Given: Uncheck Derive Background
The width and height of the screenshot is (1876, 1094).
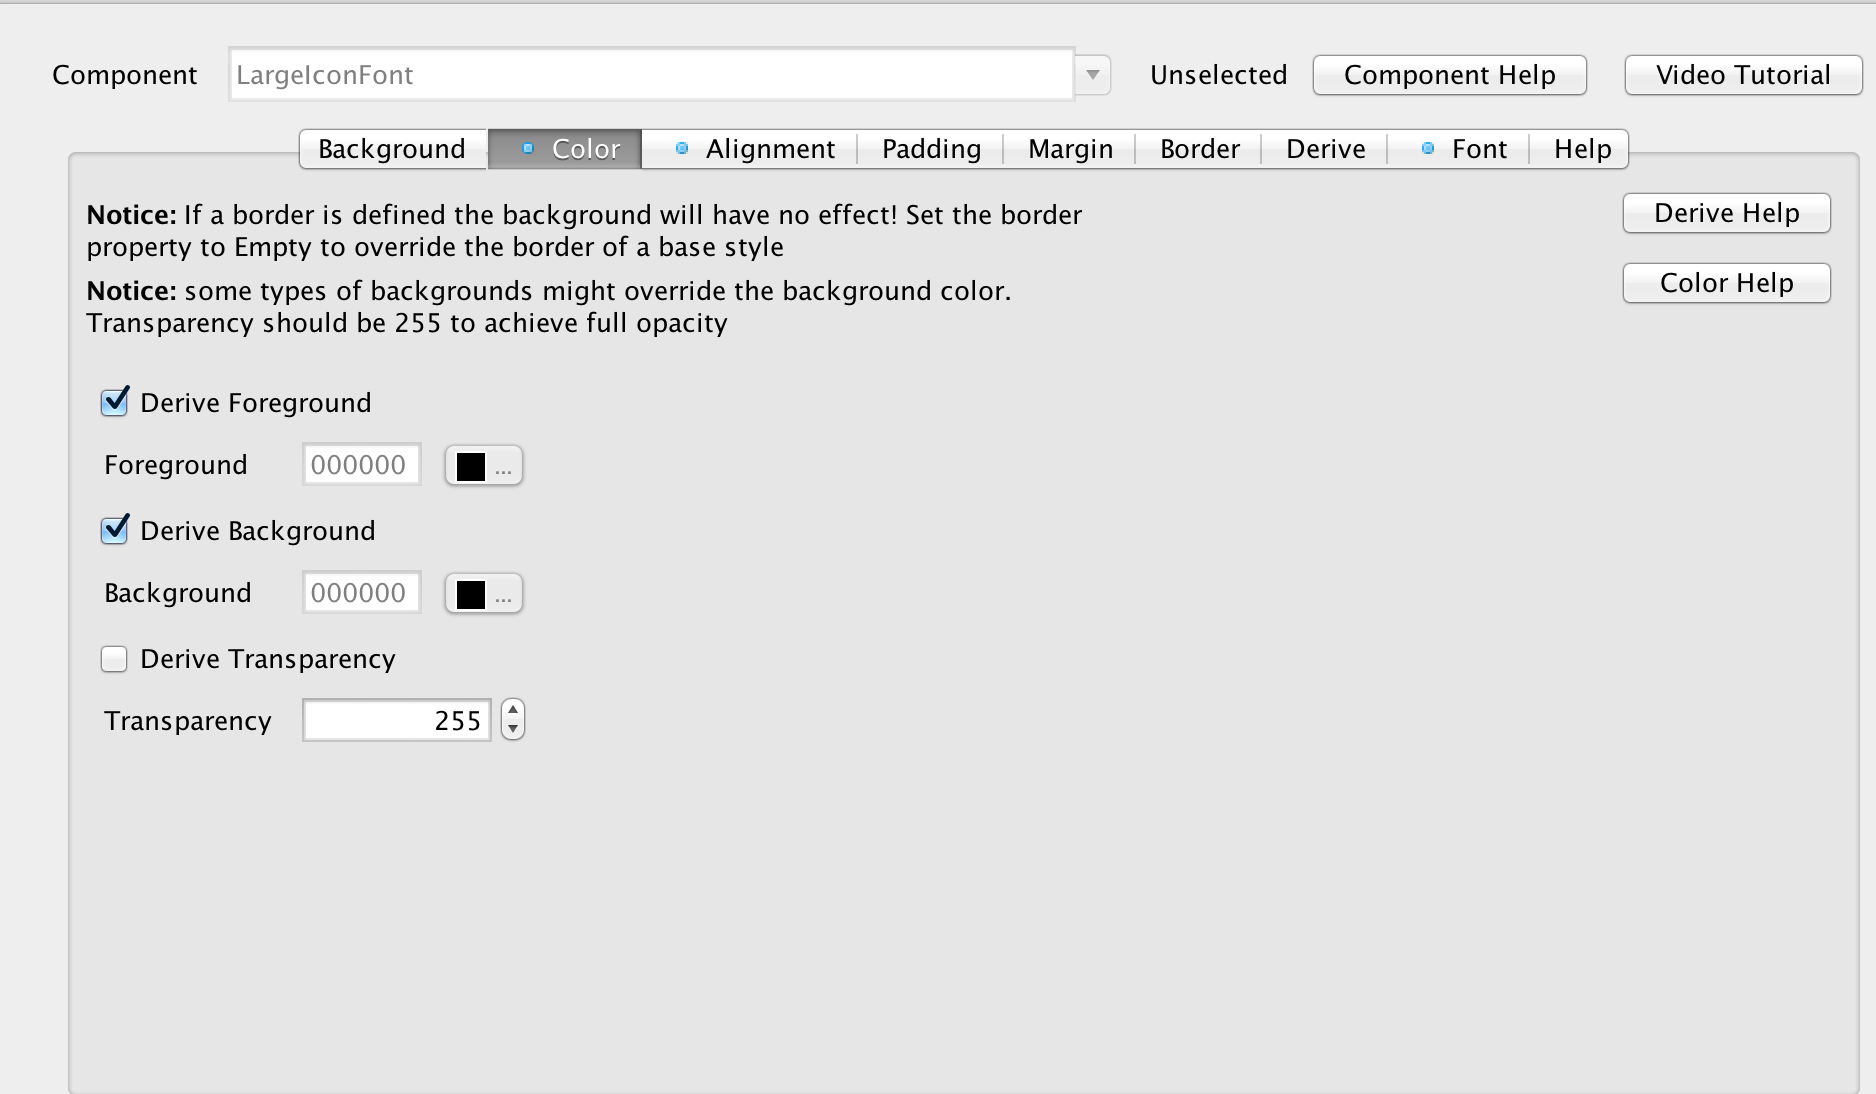Looking at the screenshot, I should (114, 530).
